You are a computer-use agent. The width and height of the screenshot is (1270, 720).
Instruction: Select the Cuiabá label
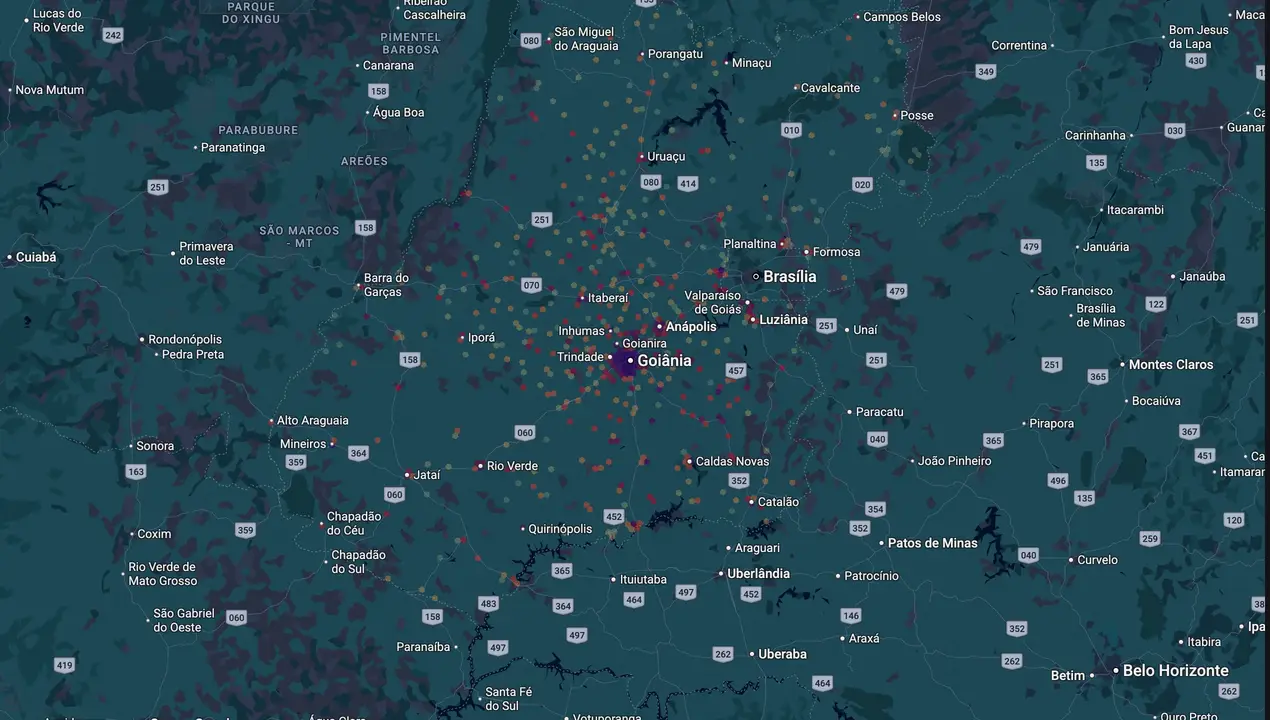tap(36, 257)
